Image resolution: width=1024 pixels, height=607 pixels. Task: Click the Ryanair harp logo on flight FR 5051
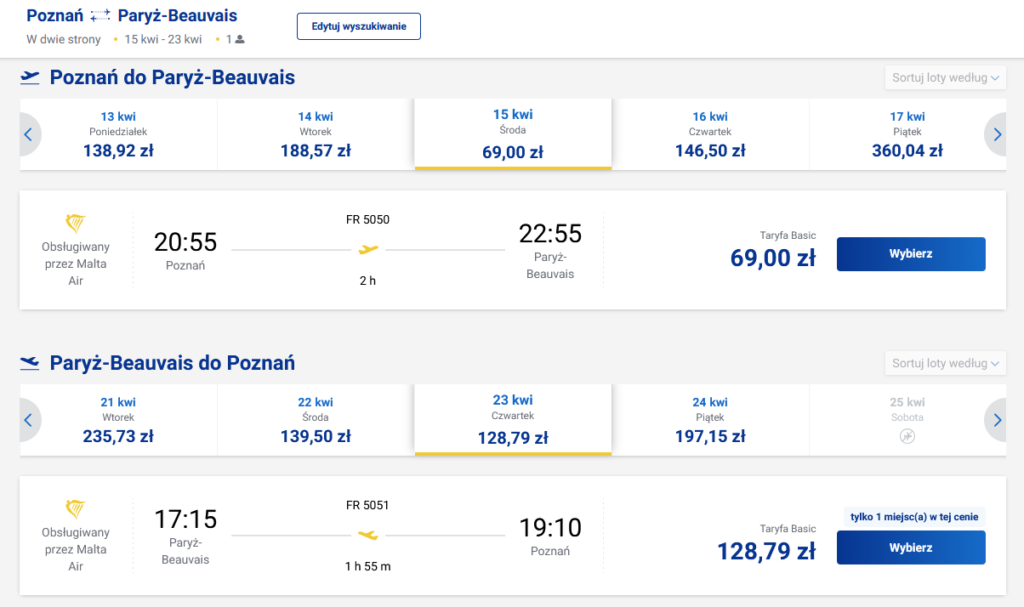click(x=75, y=509)
